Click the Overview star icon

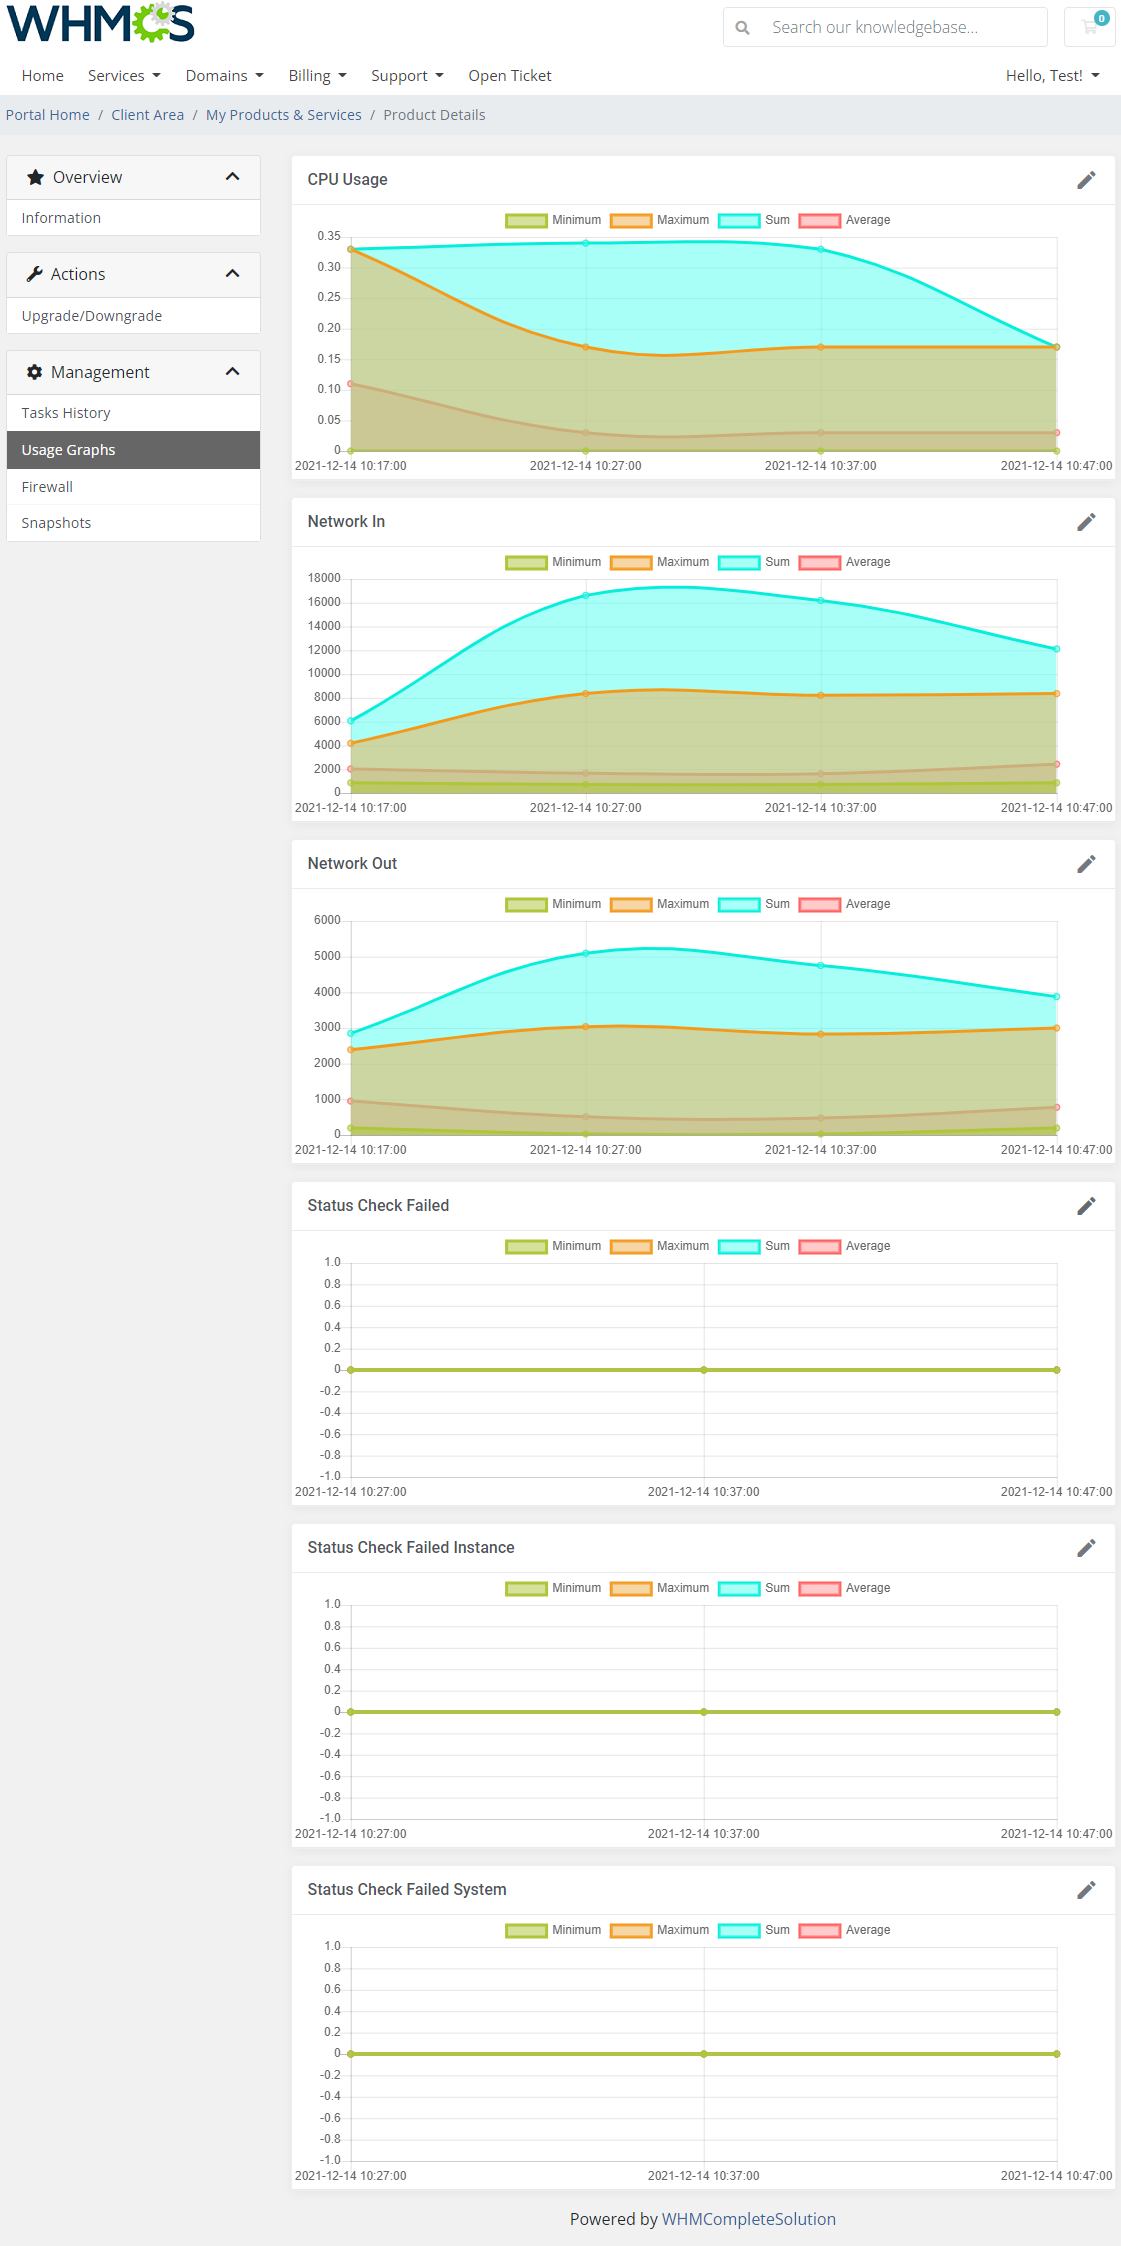click(x=36, y=177)
